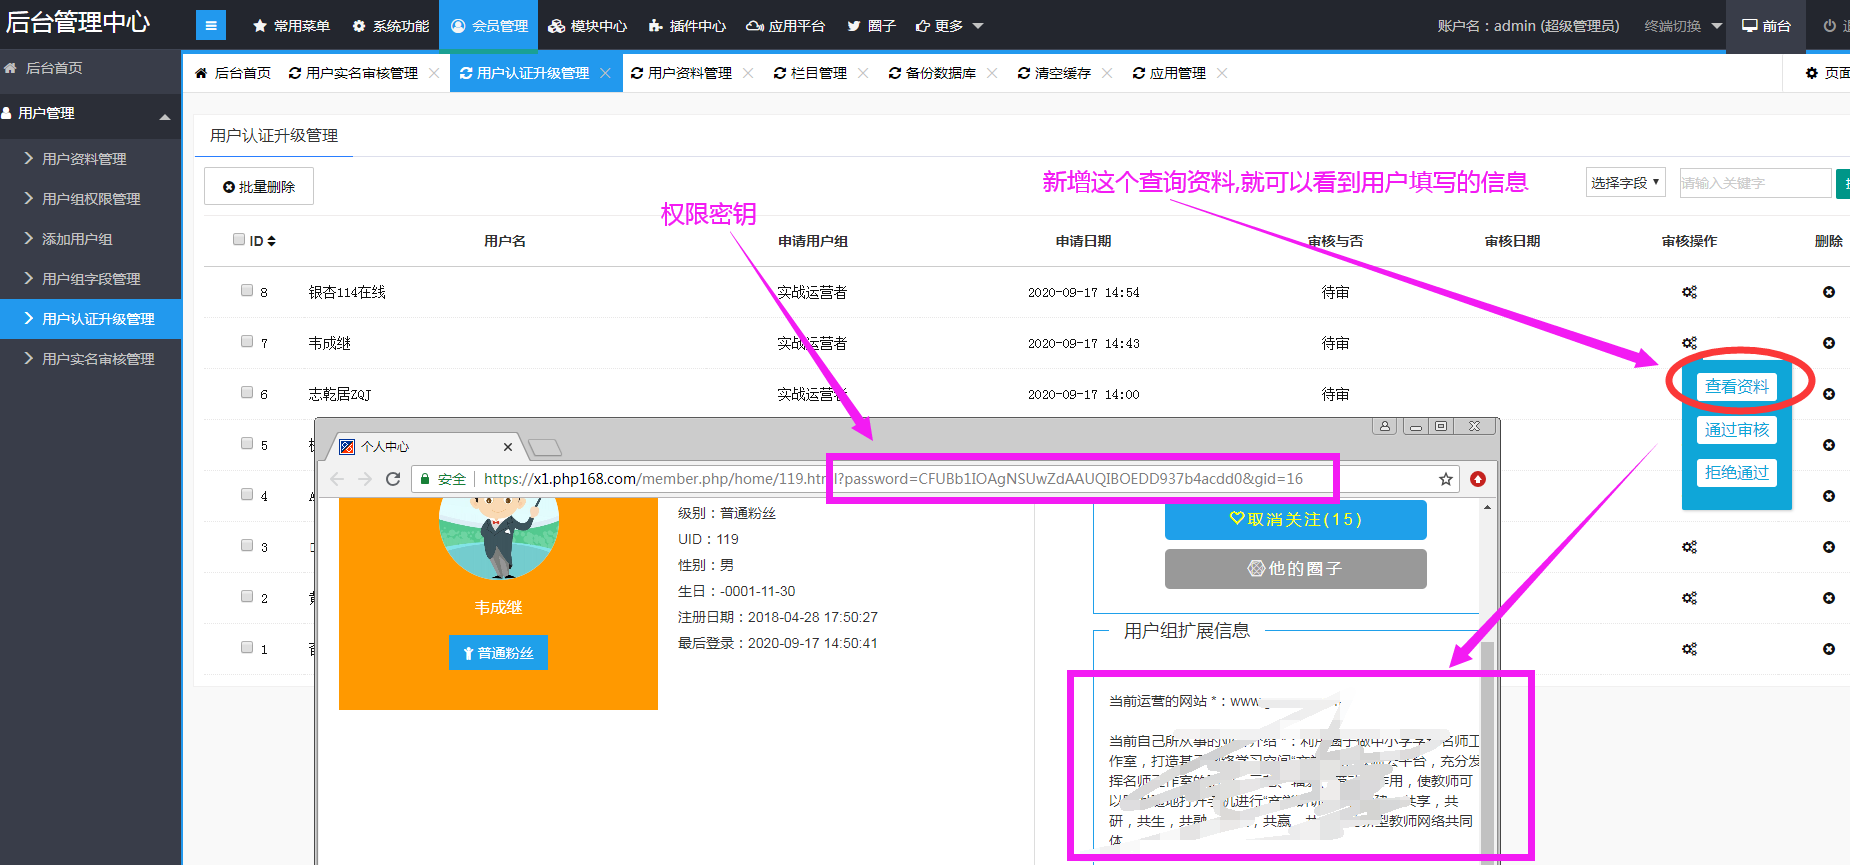Bookmark page with star icon
Viewport: 1850px width, 865px height.
[1445, 479]
